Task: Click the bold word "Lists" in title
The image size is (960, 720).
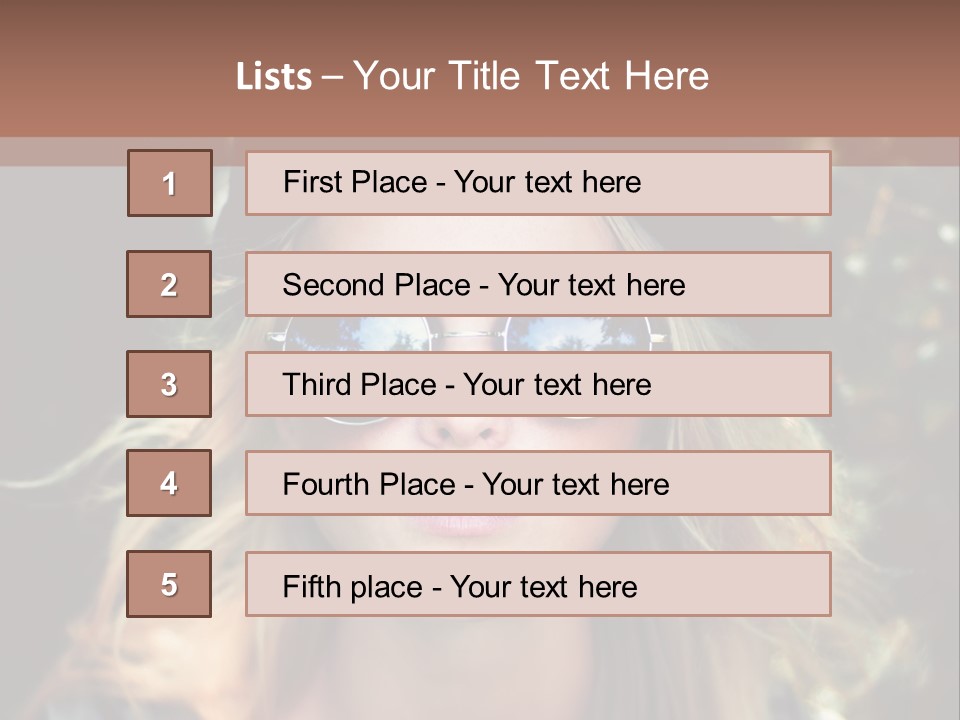Action: (273, 77)
